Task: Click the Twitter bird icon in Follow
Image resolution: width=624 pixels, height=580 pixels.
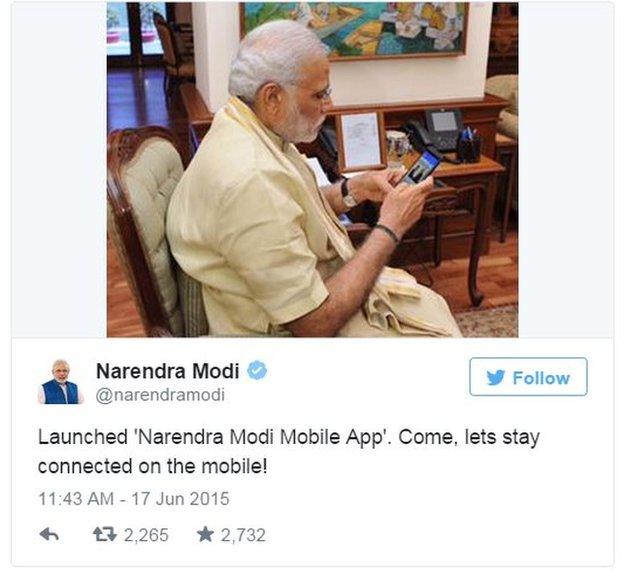Action: [496, 377]
